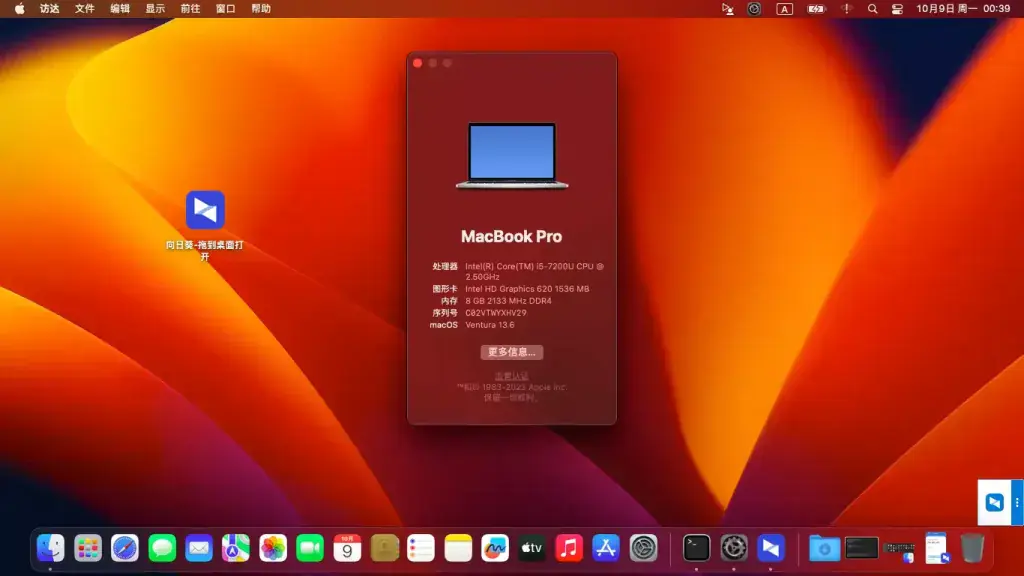
Task: Open Mail app from the Dock
Action: (x=199, y=548)
